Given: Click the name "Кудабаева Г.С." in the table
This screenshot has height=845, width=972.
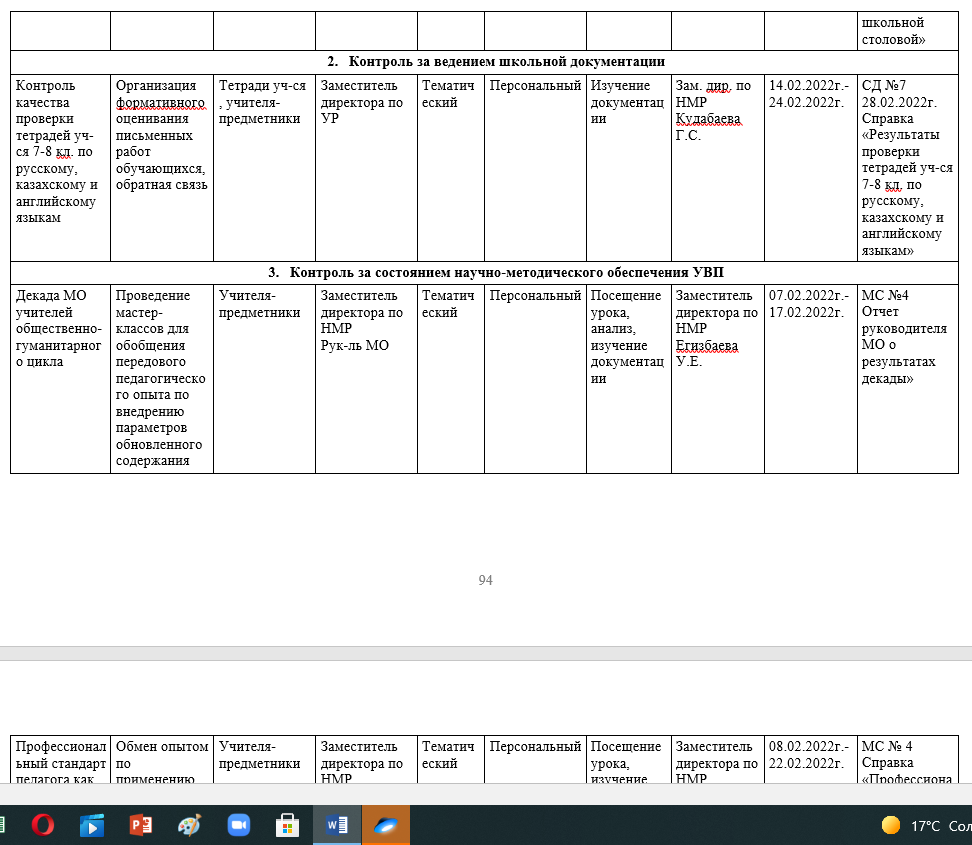Looking at the screenshot, I should coord(702,127).
